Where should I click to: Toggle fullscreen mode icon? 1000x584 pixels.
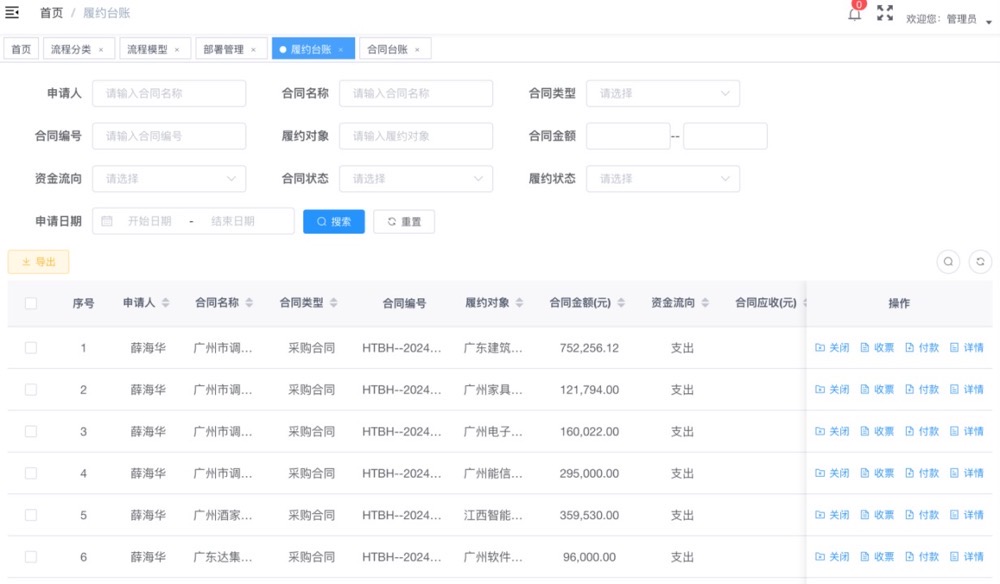coord(885,13)
